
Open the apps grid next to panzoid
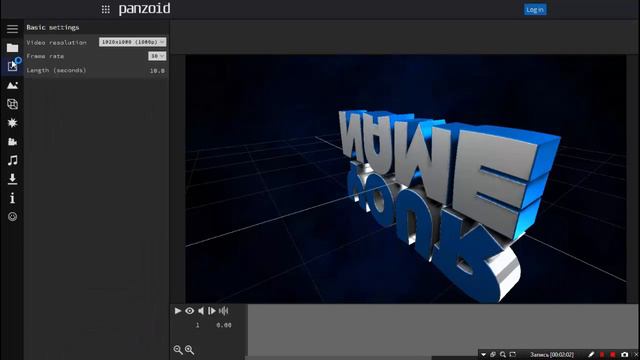tap(105, 9)
